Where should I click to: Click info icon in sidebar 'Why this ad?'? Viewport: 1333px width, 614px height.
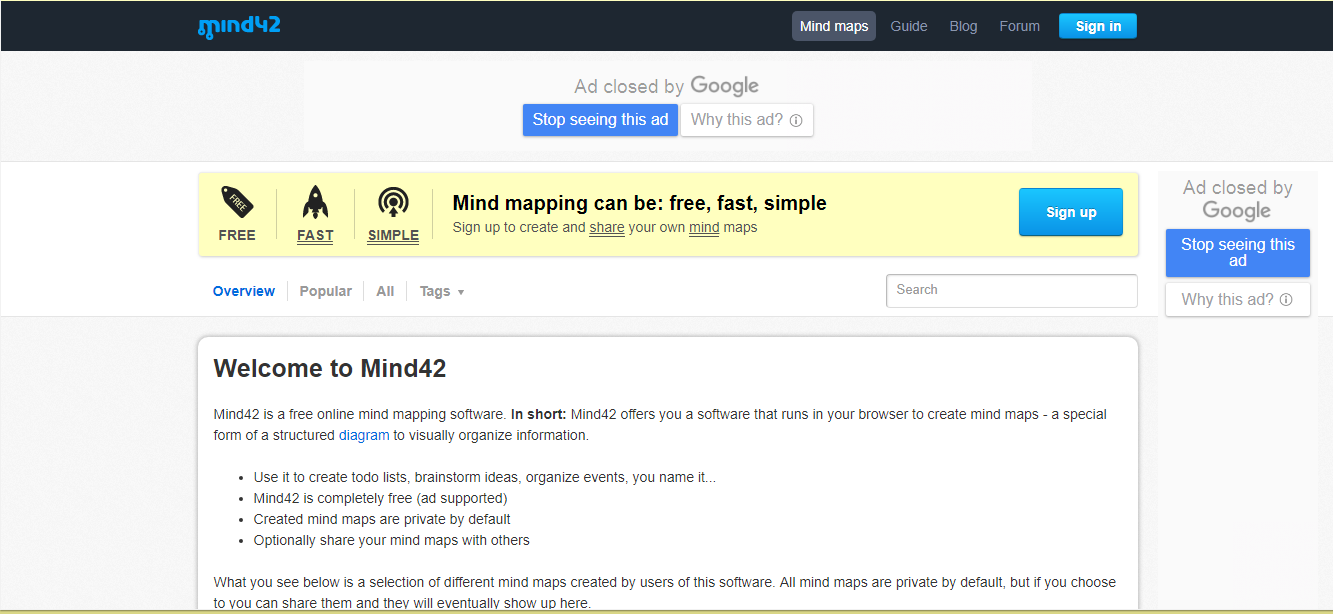(1286, 300)
